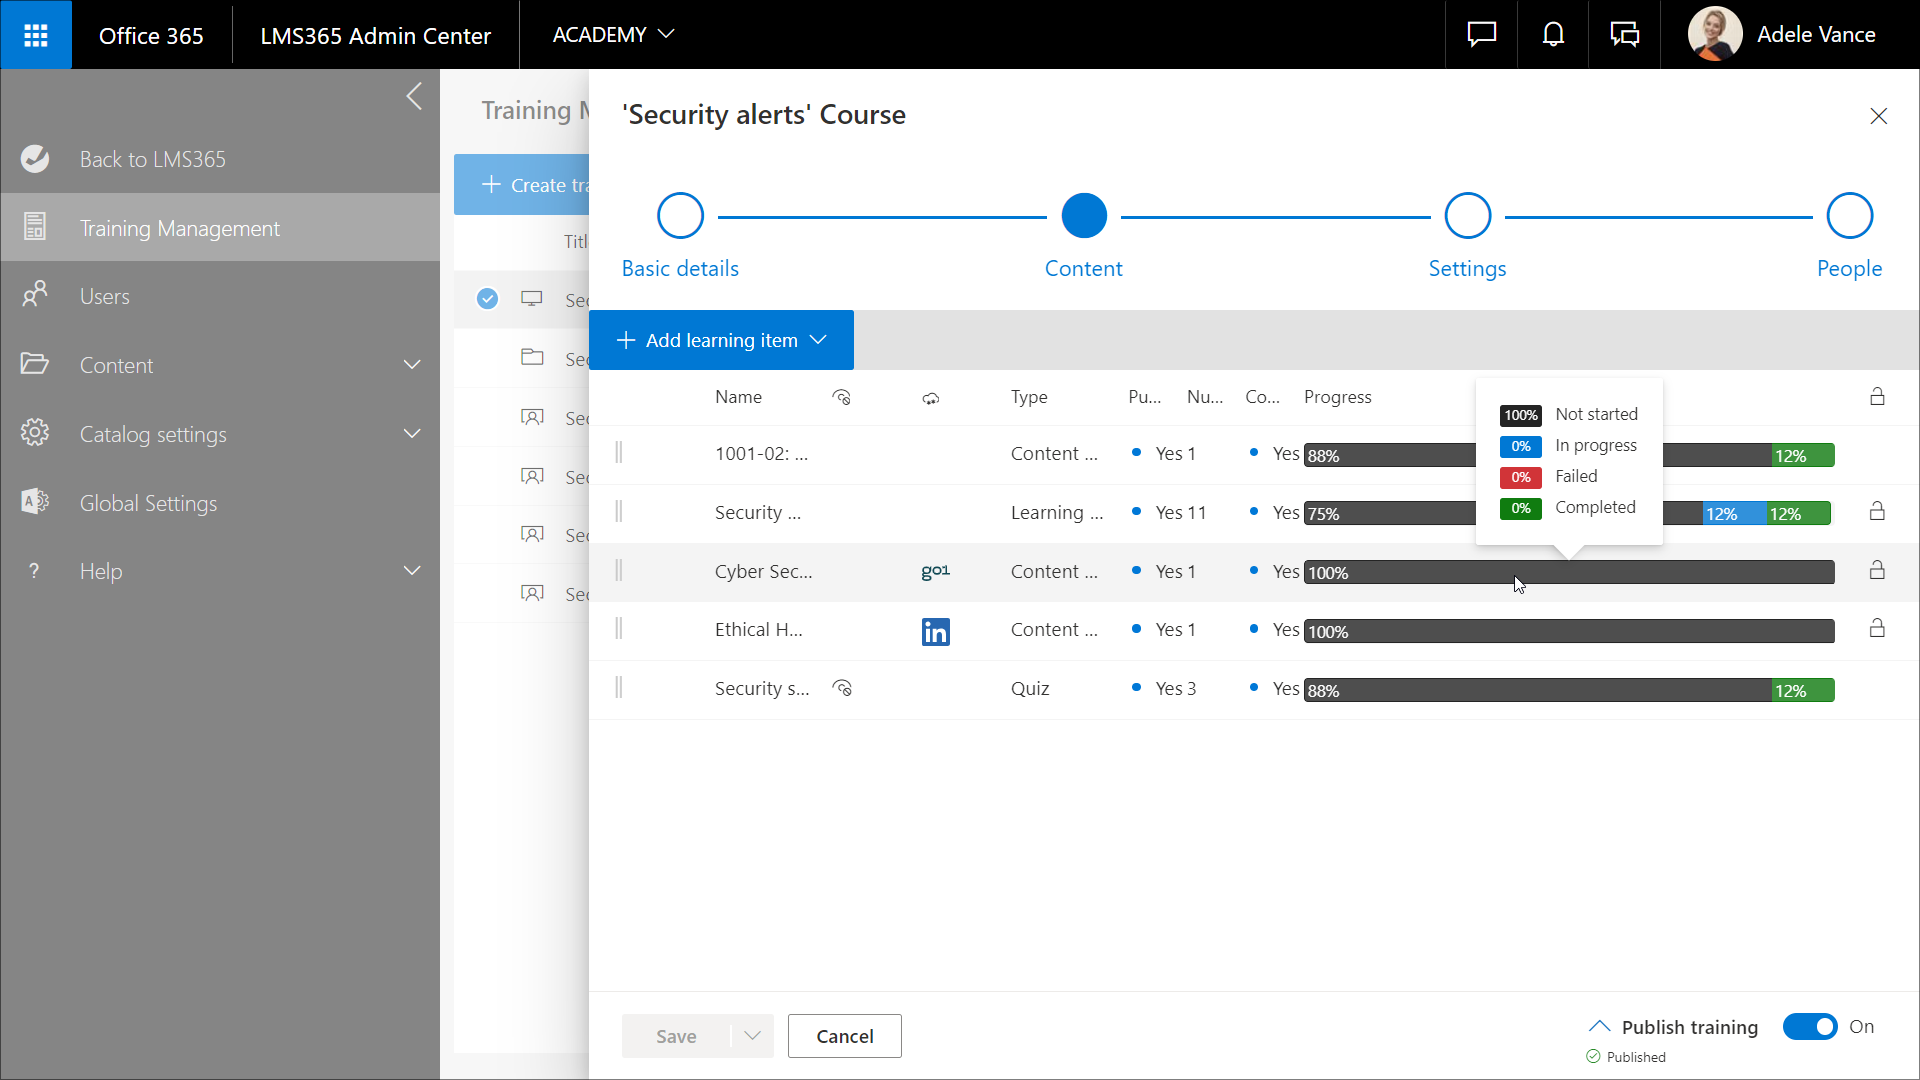
Task: Click the drag handle of 1001-02 row
Action: pos(619,453)
